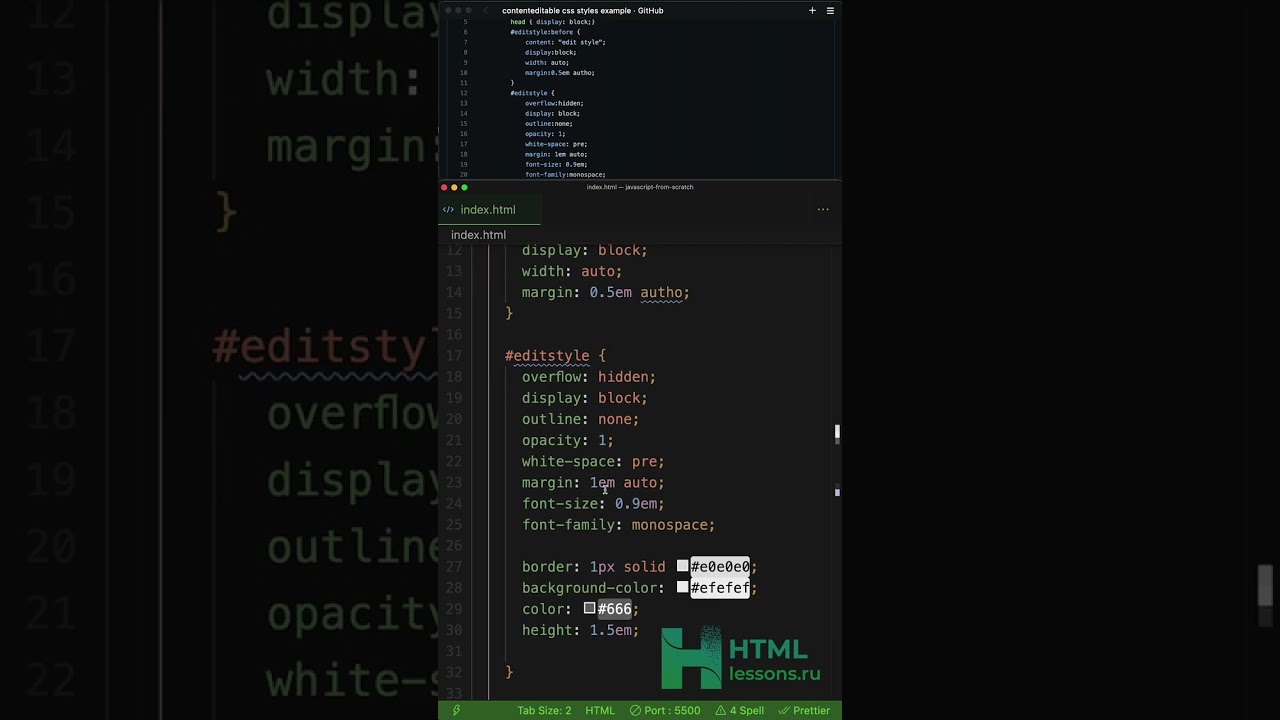Open the hamburger menu in the GitHub browser window
Viewport: 1280px width, 720px height.
(x=830, y=10)
